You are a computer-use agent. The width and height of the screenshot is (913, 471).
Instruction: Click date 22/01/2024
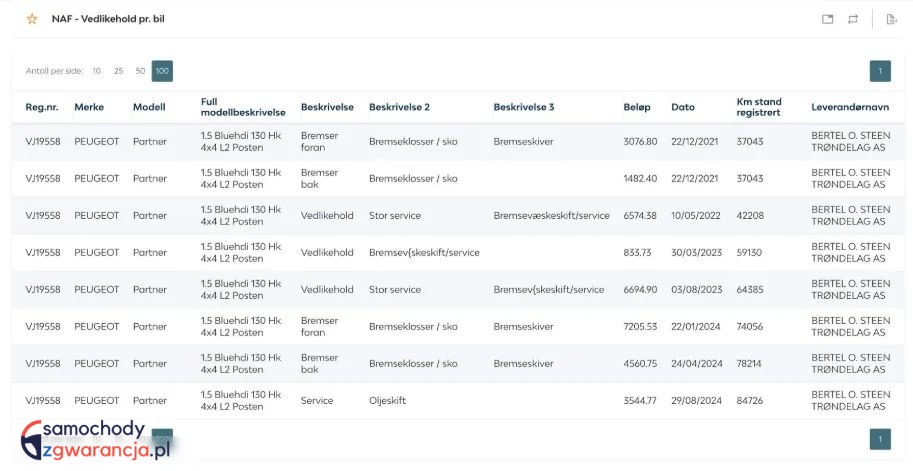[x=696, y=327]
